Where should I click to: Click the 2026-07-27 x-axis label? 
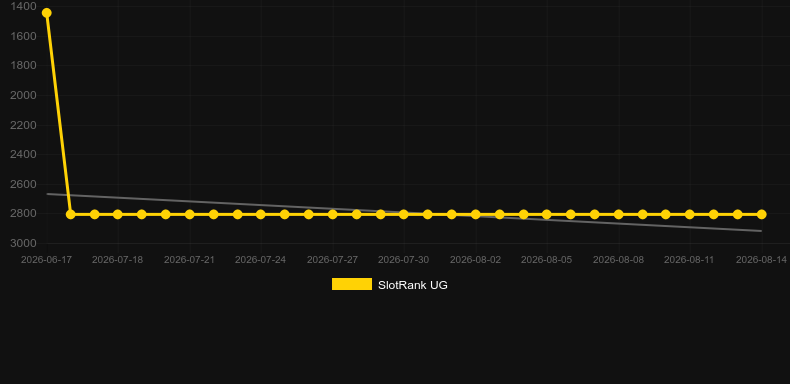click(333, 260)
